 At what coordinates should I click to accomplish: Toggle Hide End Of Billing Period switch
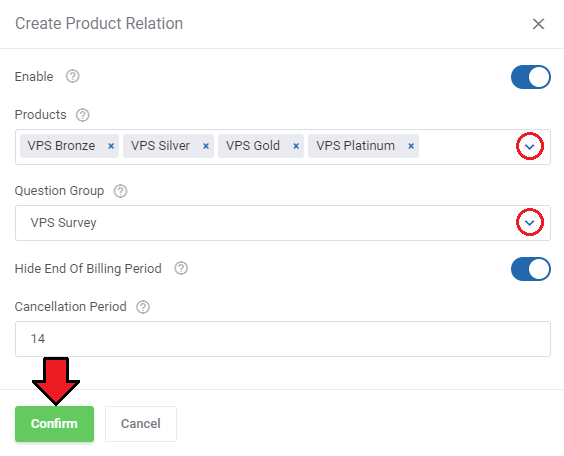coord(531,269)
